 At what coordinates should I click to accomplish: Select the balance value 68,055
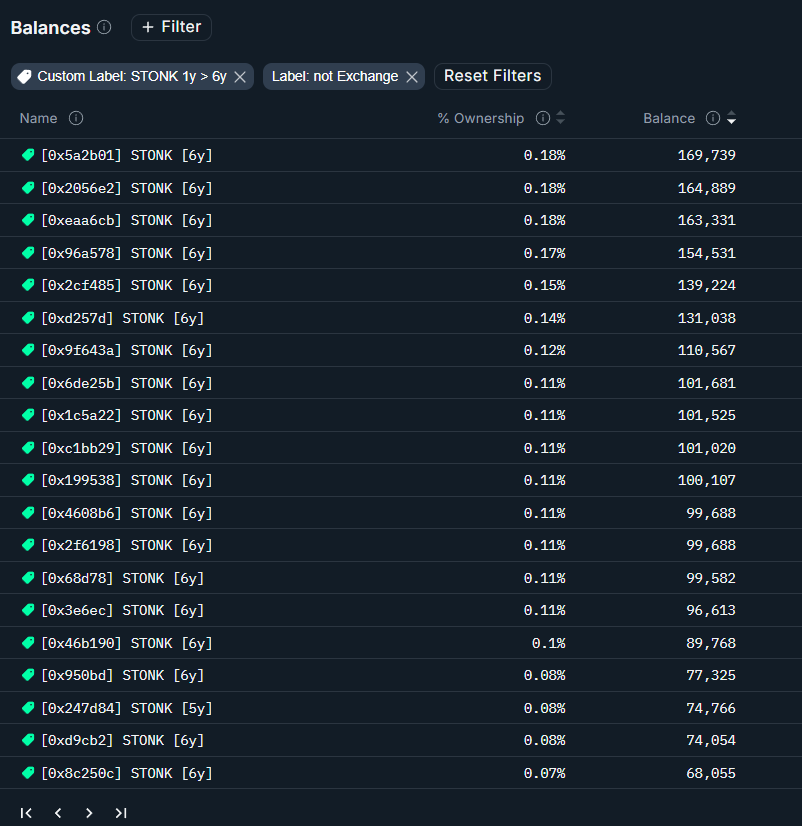[711, 773]
